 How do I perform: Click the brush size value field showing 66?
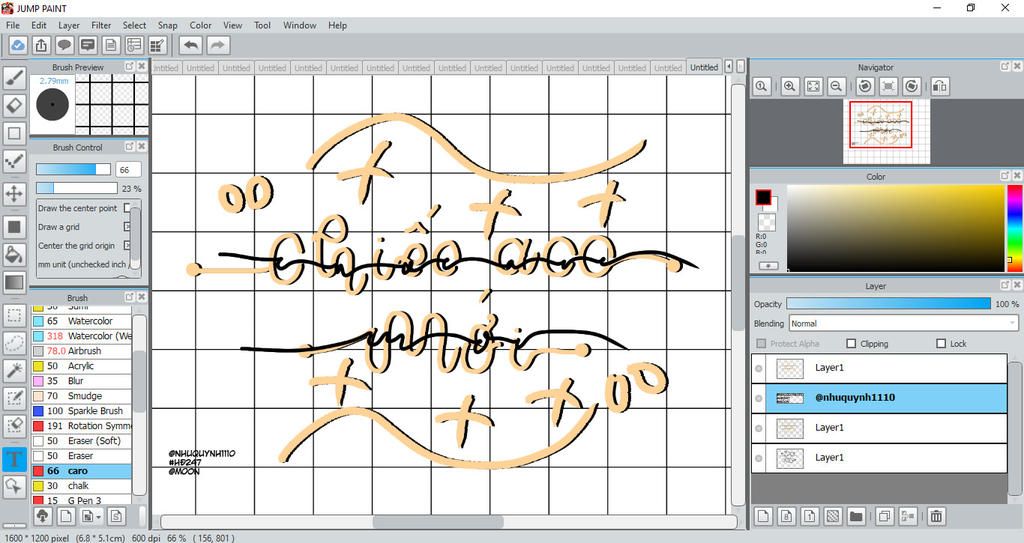tap(128, 169)
